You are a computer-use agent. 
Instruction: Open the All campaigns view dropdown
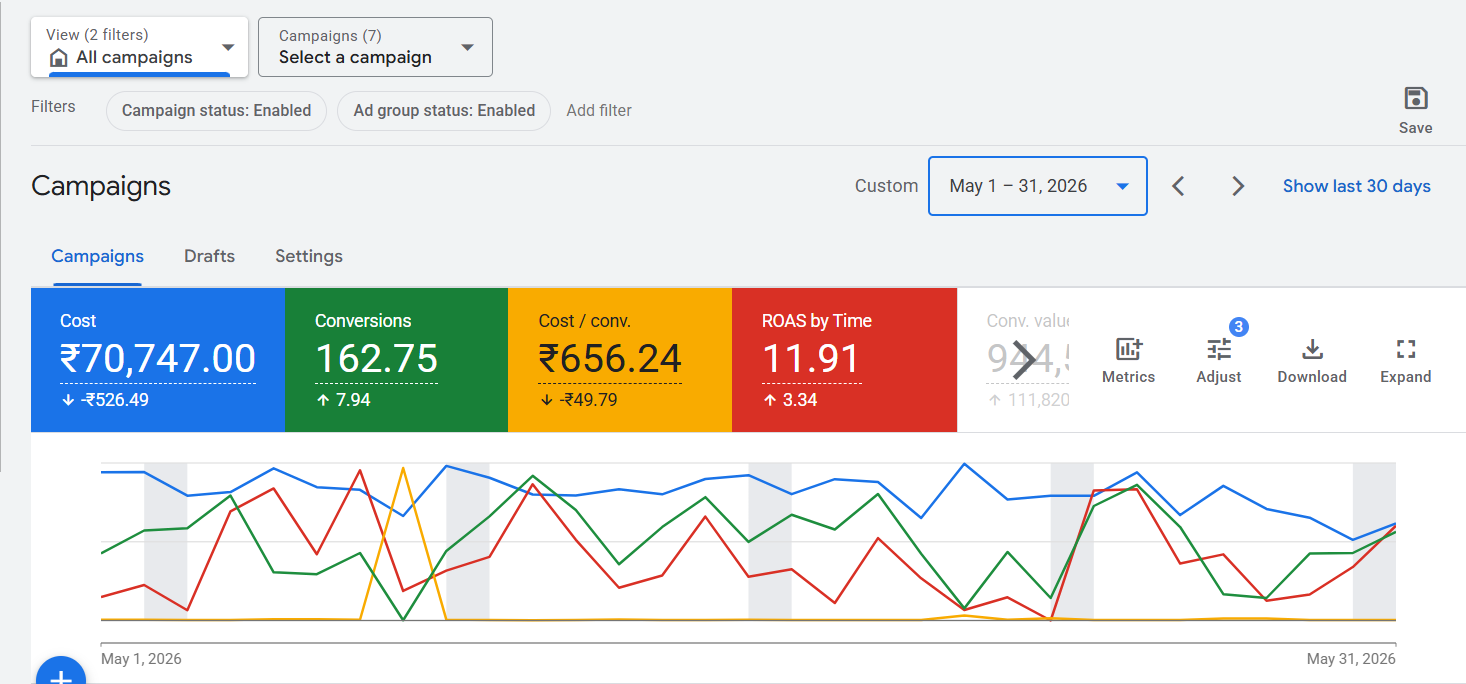point(139,47)
